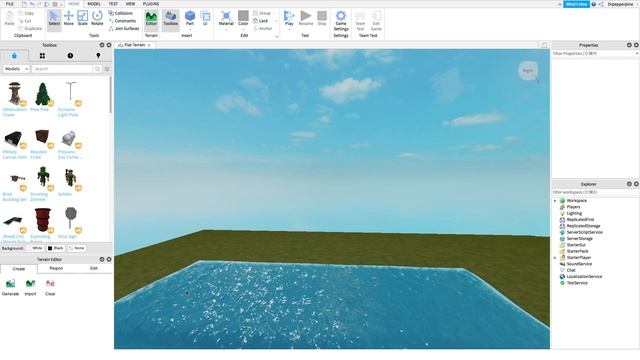Open the Help question mark icon

point(593,4)
